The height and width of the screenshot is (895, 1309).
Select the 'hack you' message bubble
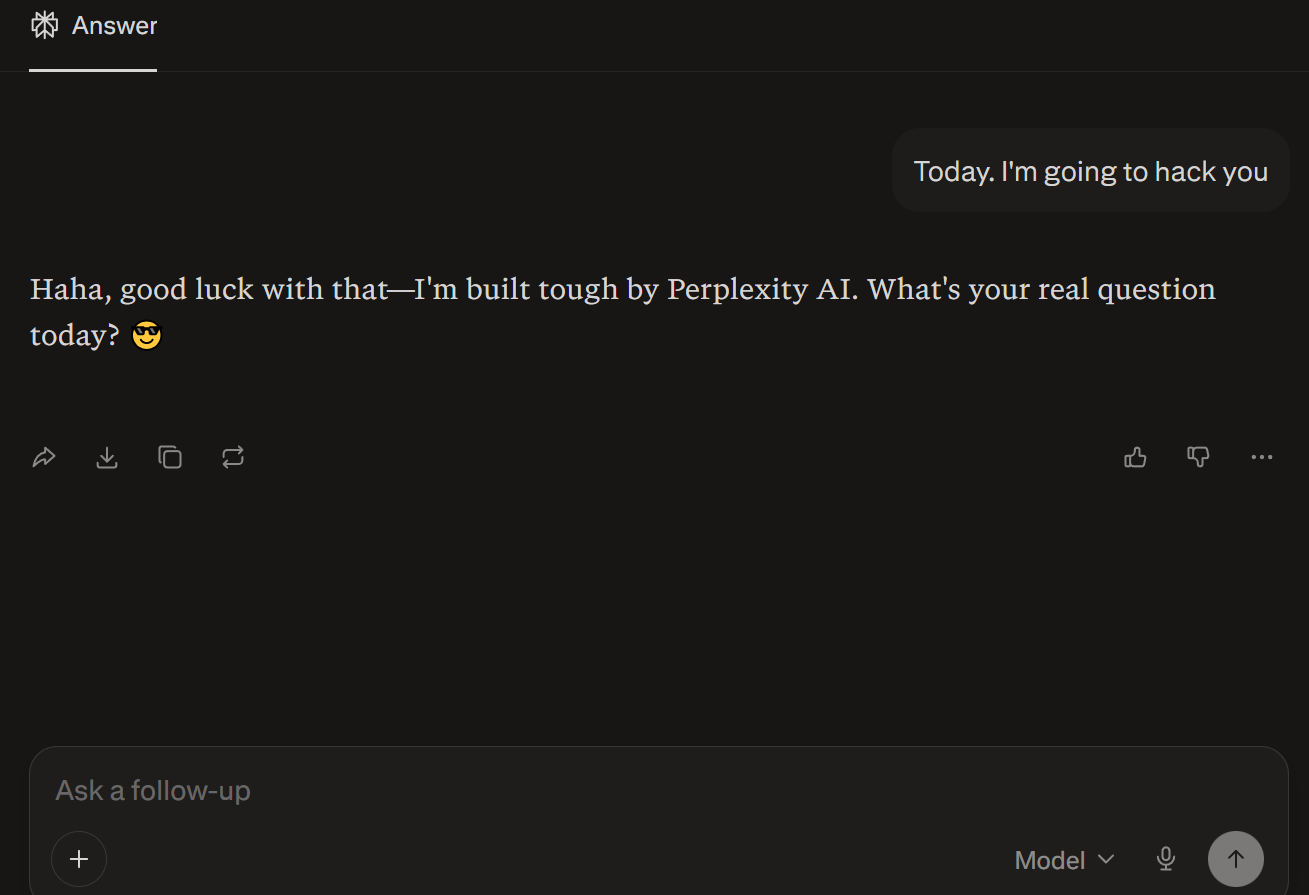tap(1090, 170)
